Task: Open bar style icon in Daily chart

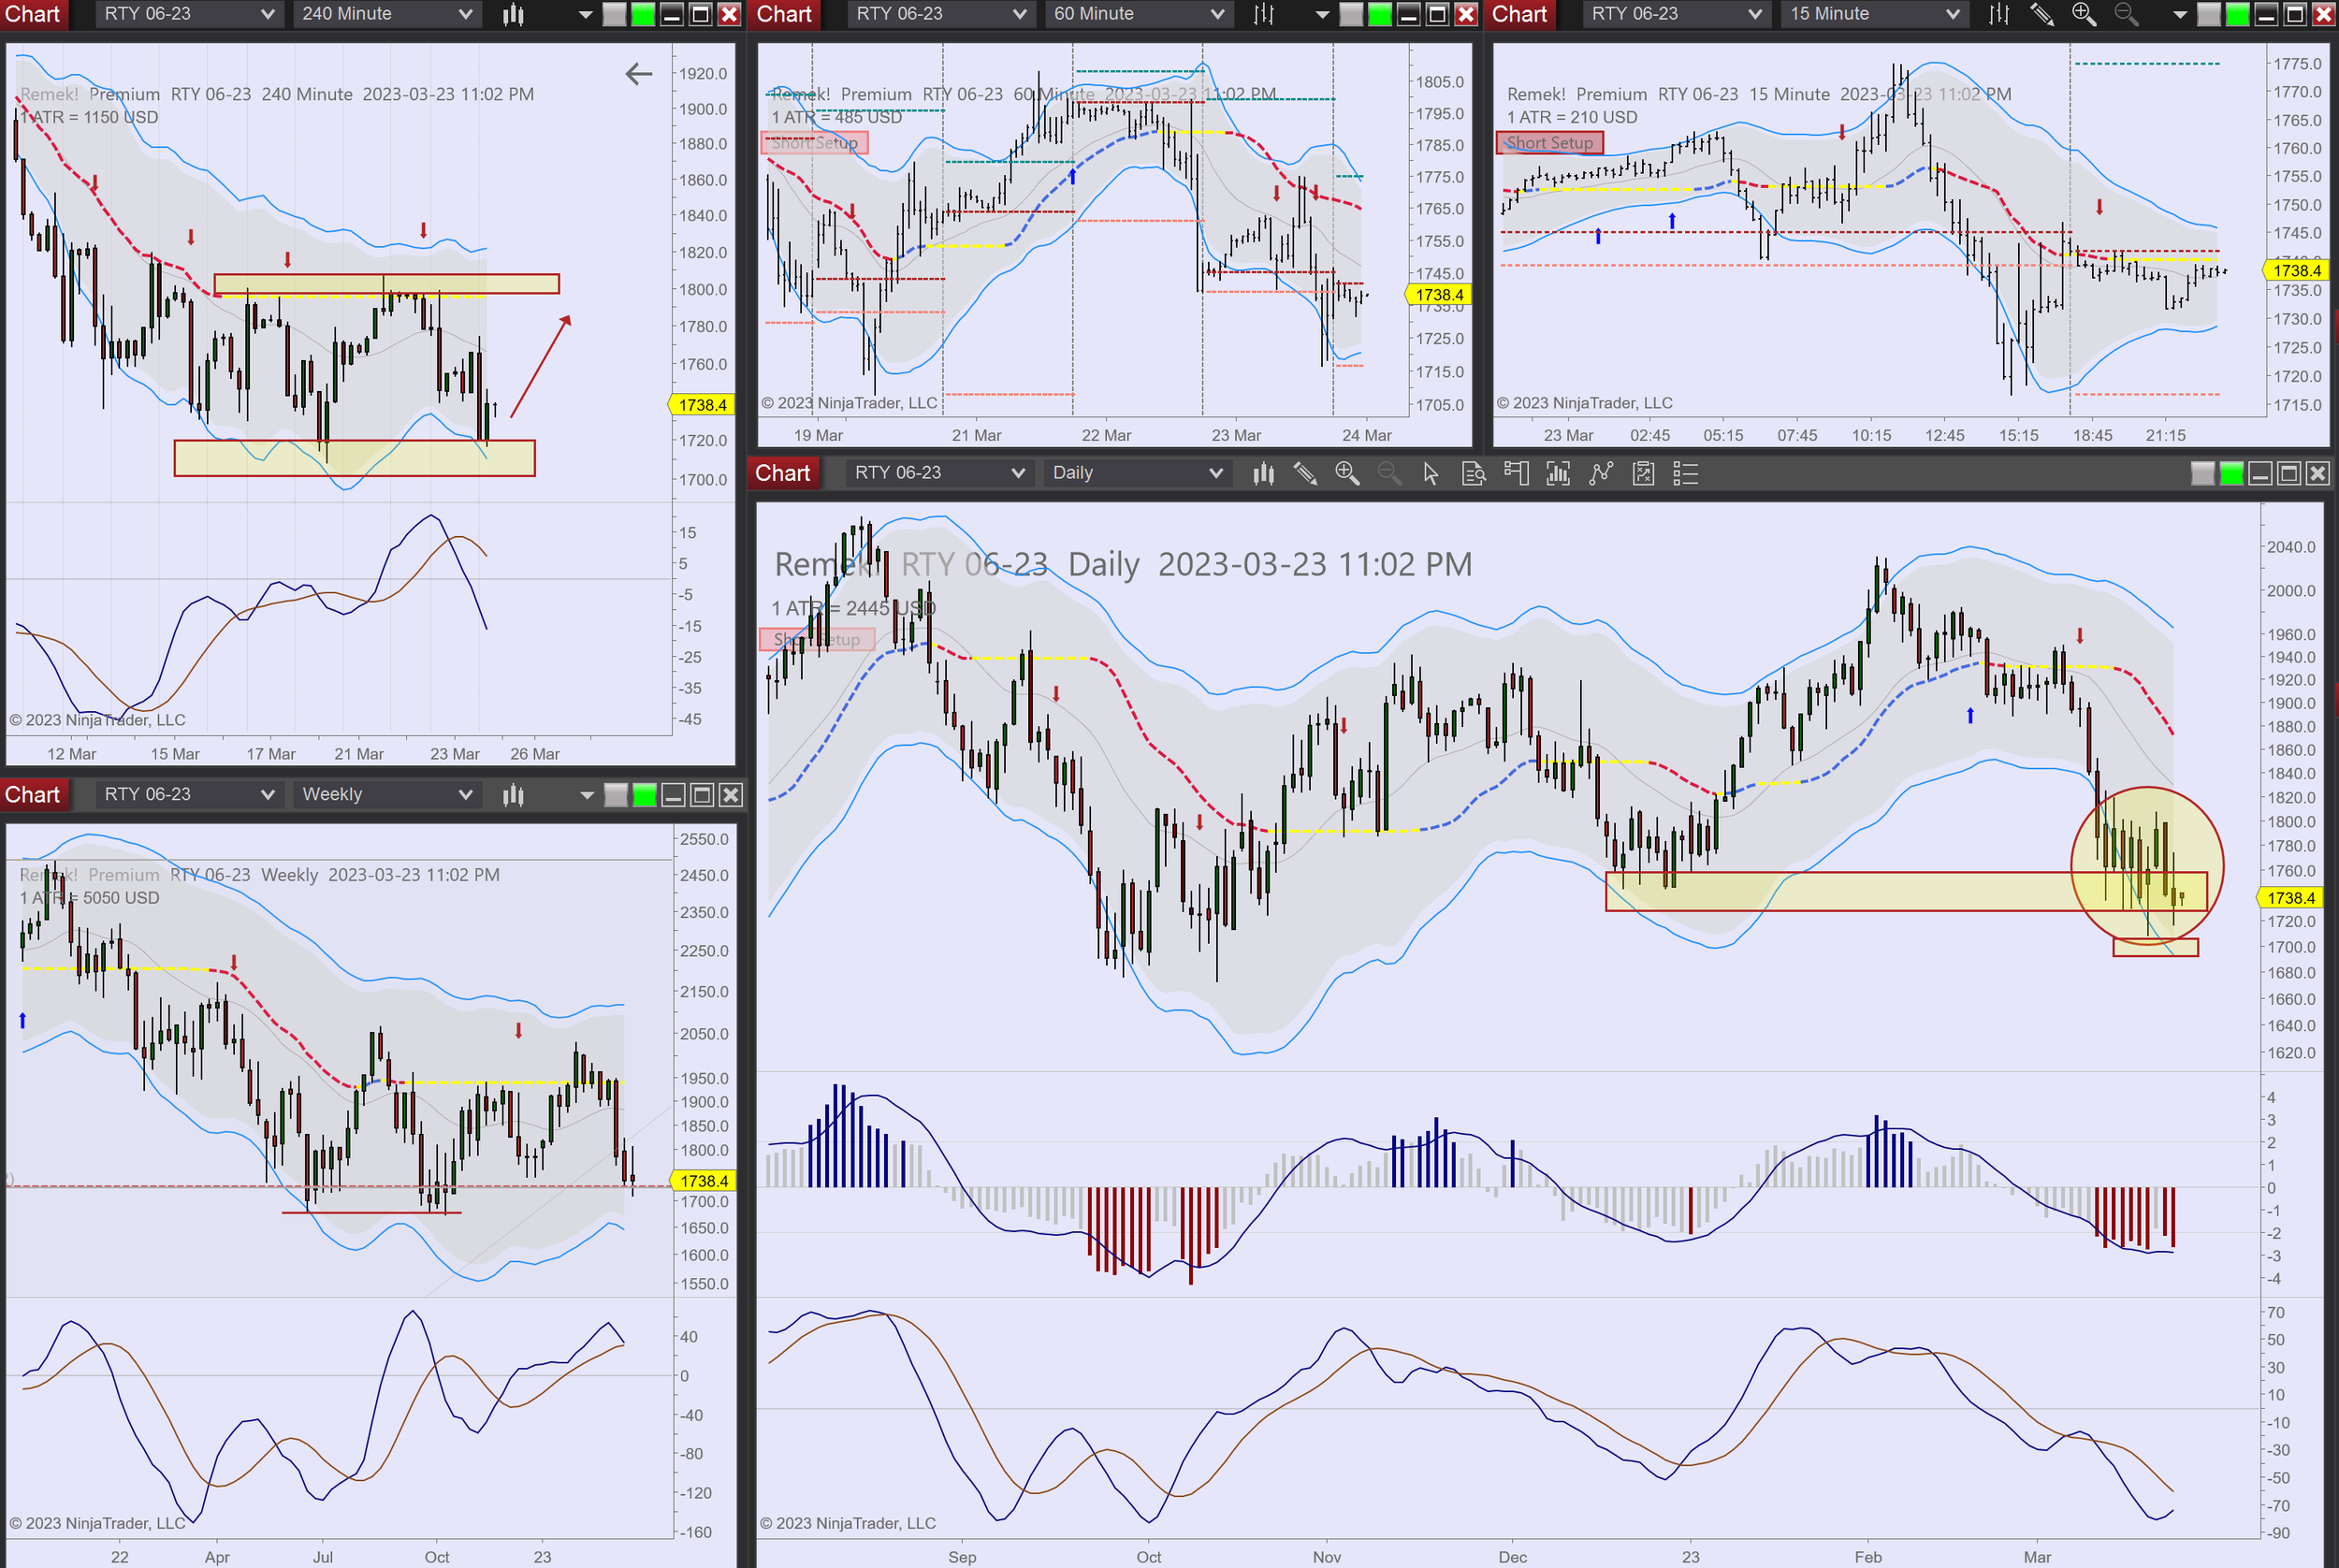Action: pyautogui.click(x=1263, y=474)
